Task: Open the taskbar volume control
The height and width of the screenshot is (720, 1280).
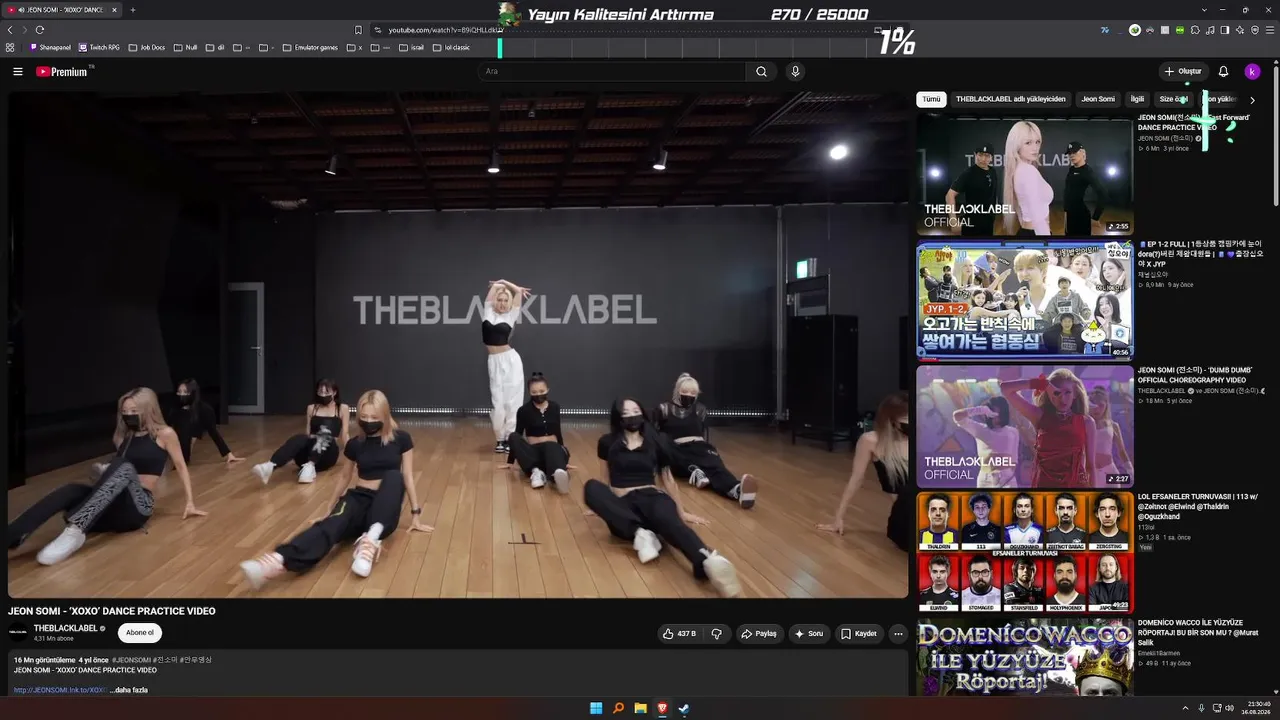Action: [1230, 708]
